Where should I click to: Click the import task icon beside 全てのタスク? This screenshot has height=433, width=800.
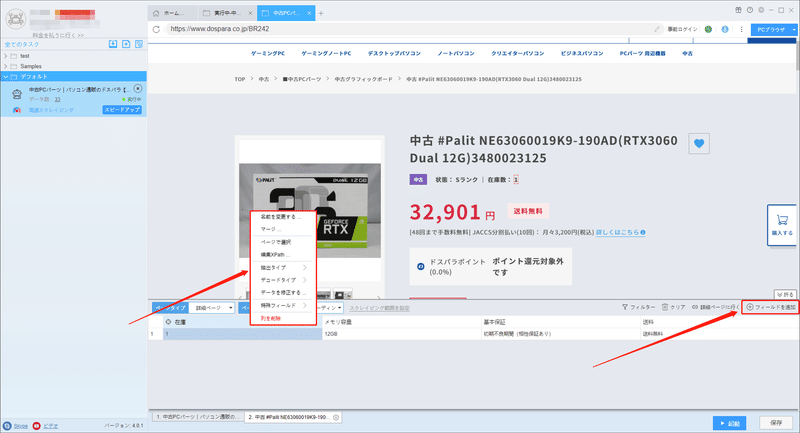(x=113, y=44)
